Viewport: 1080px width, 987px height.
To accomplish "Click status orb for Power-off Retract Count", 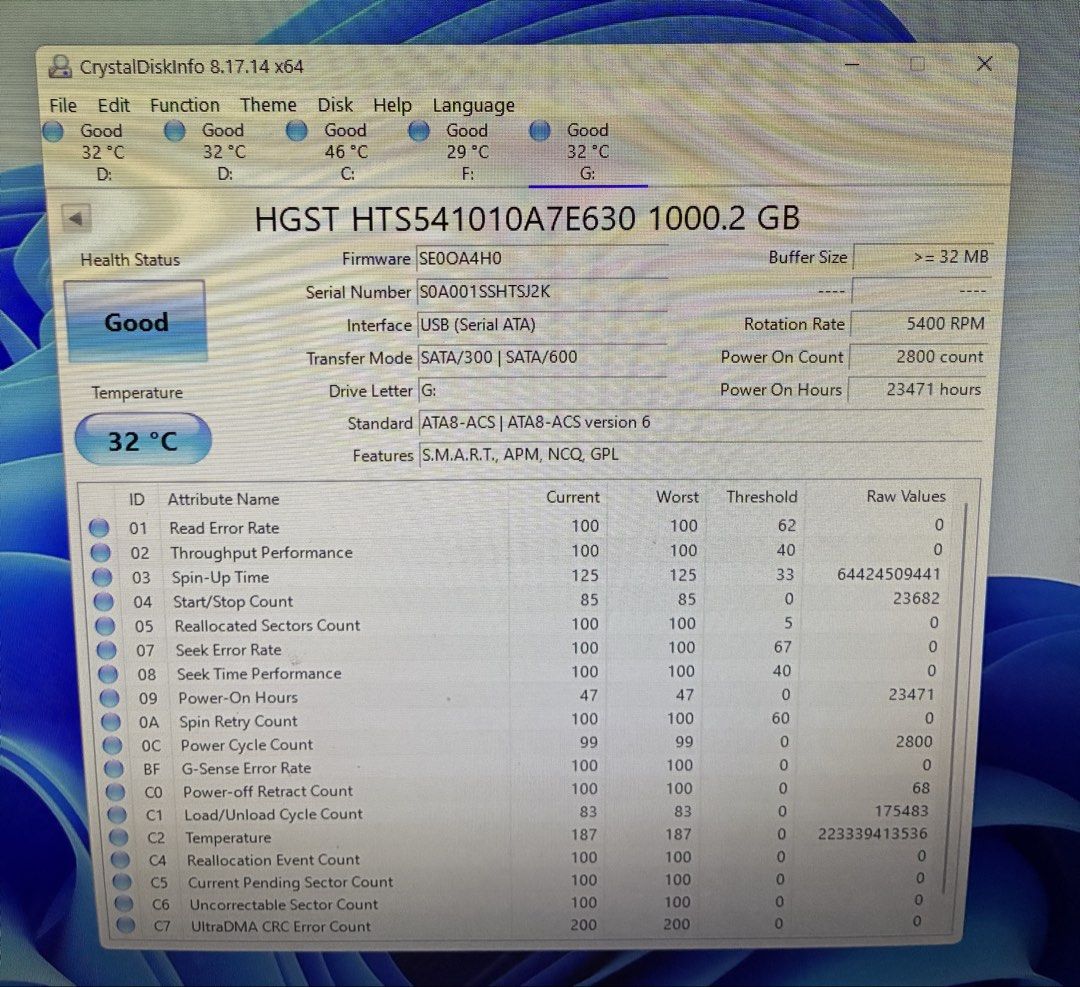I will point(116,791).
